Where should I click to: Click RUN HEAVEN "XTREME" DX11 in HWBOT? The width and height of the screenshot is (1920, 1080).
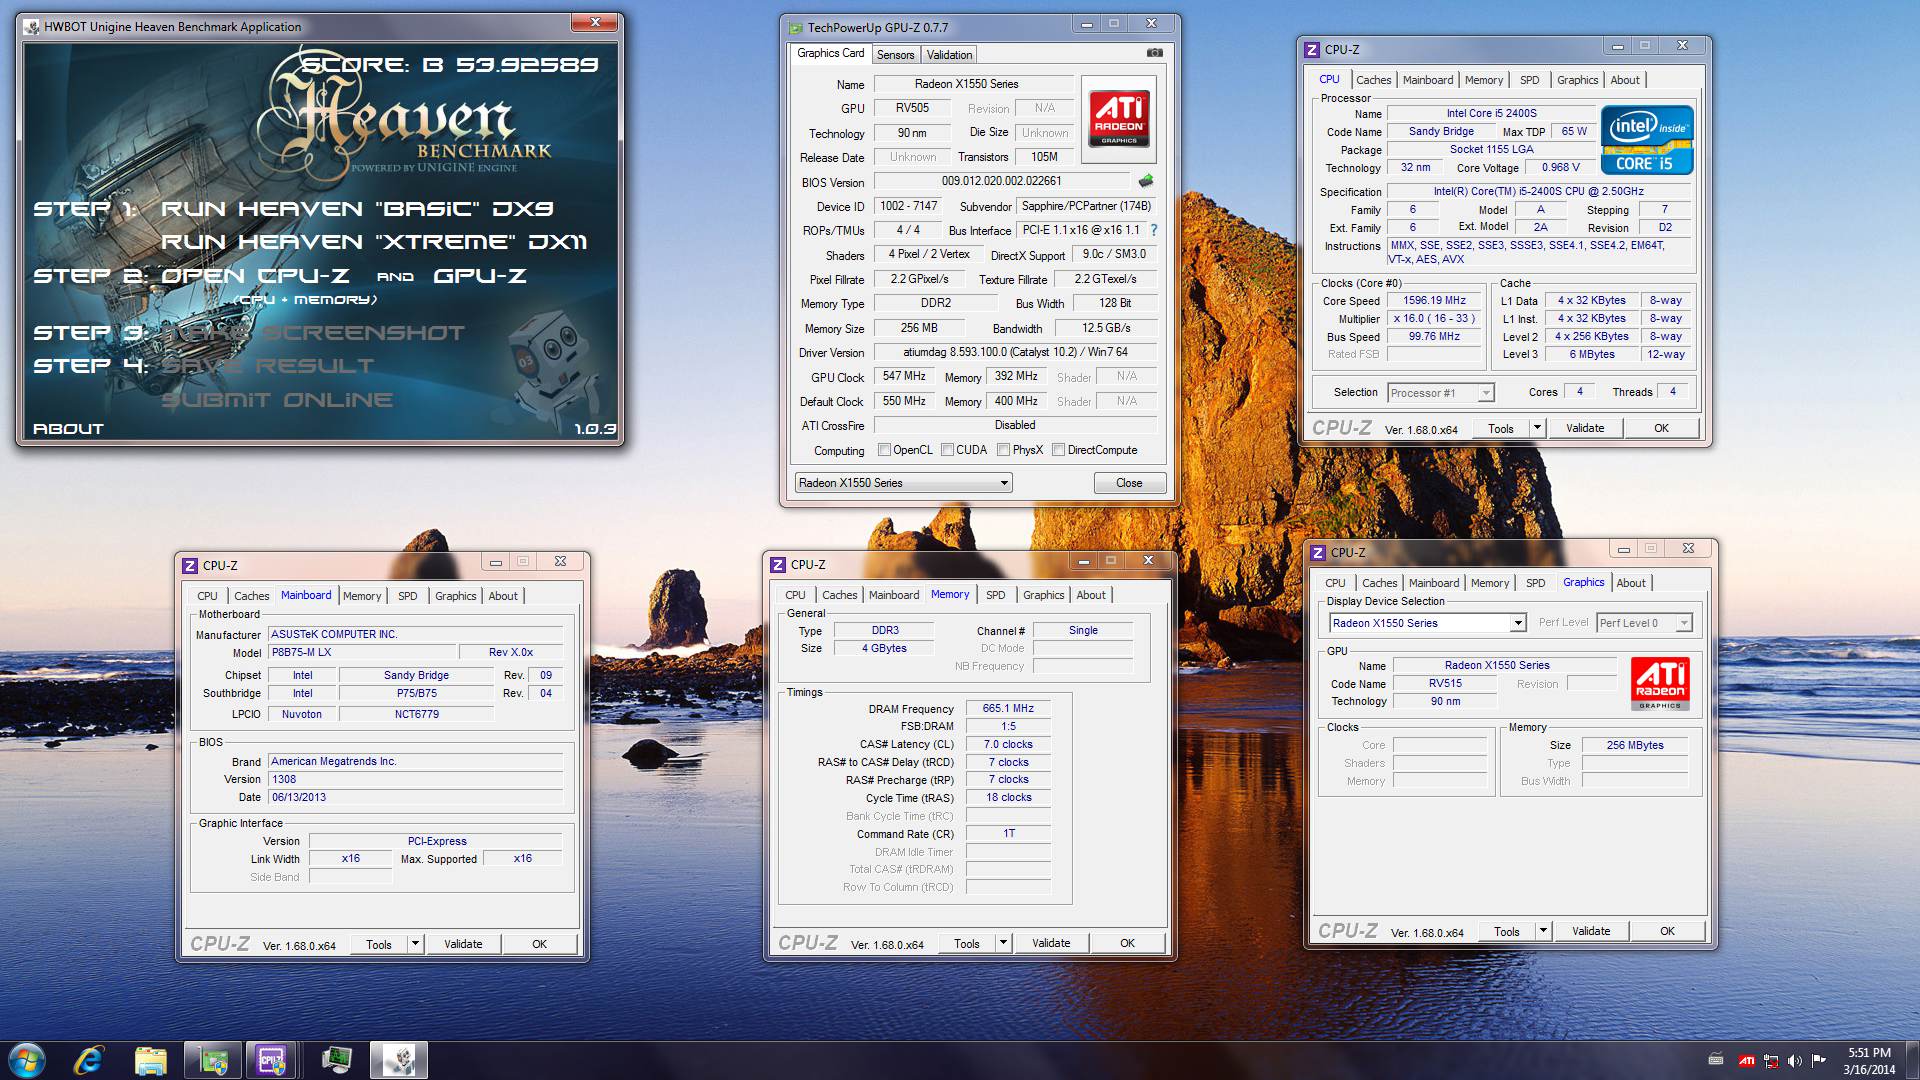tap(373, 242)
